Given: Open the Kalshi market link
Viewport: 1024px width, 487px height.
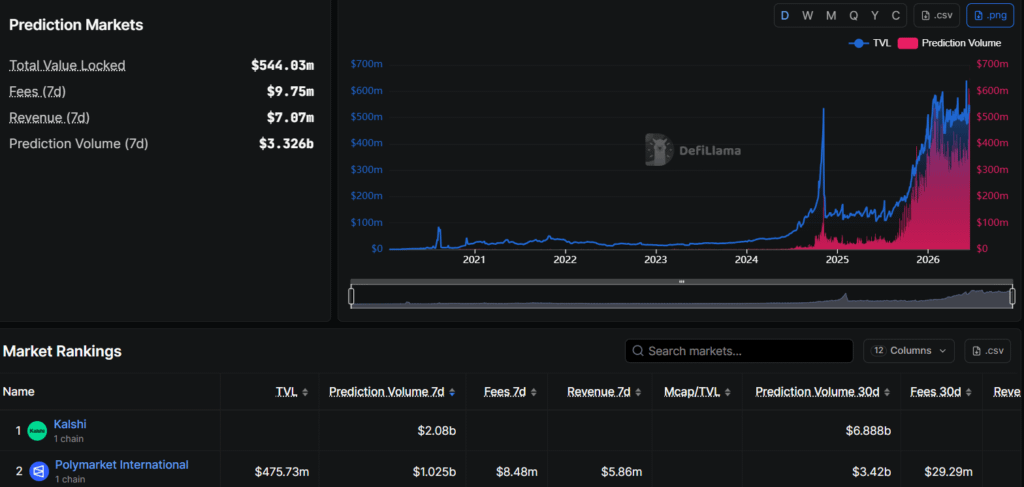Looking at the screenshot, I should click(71, 424).
